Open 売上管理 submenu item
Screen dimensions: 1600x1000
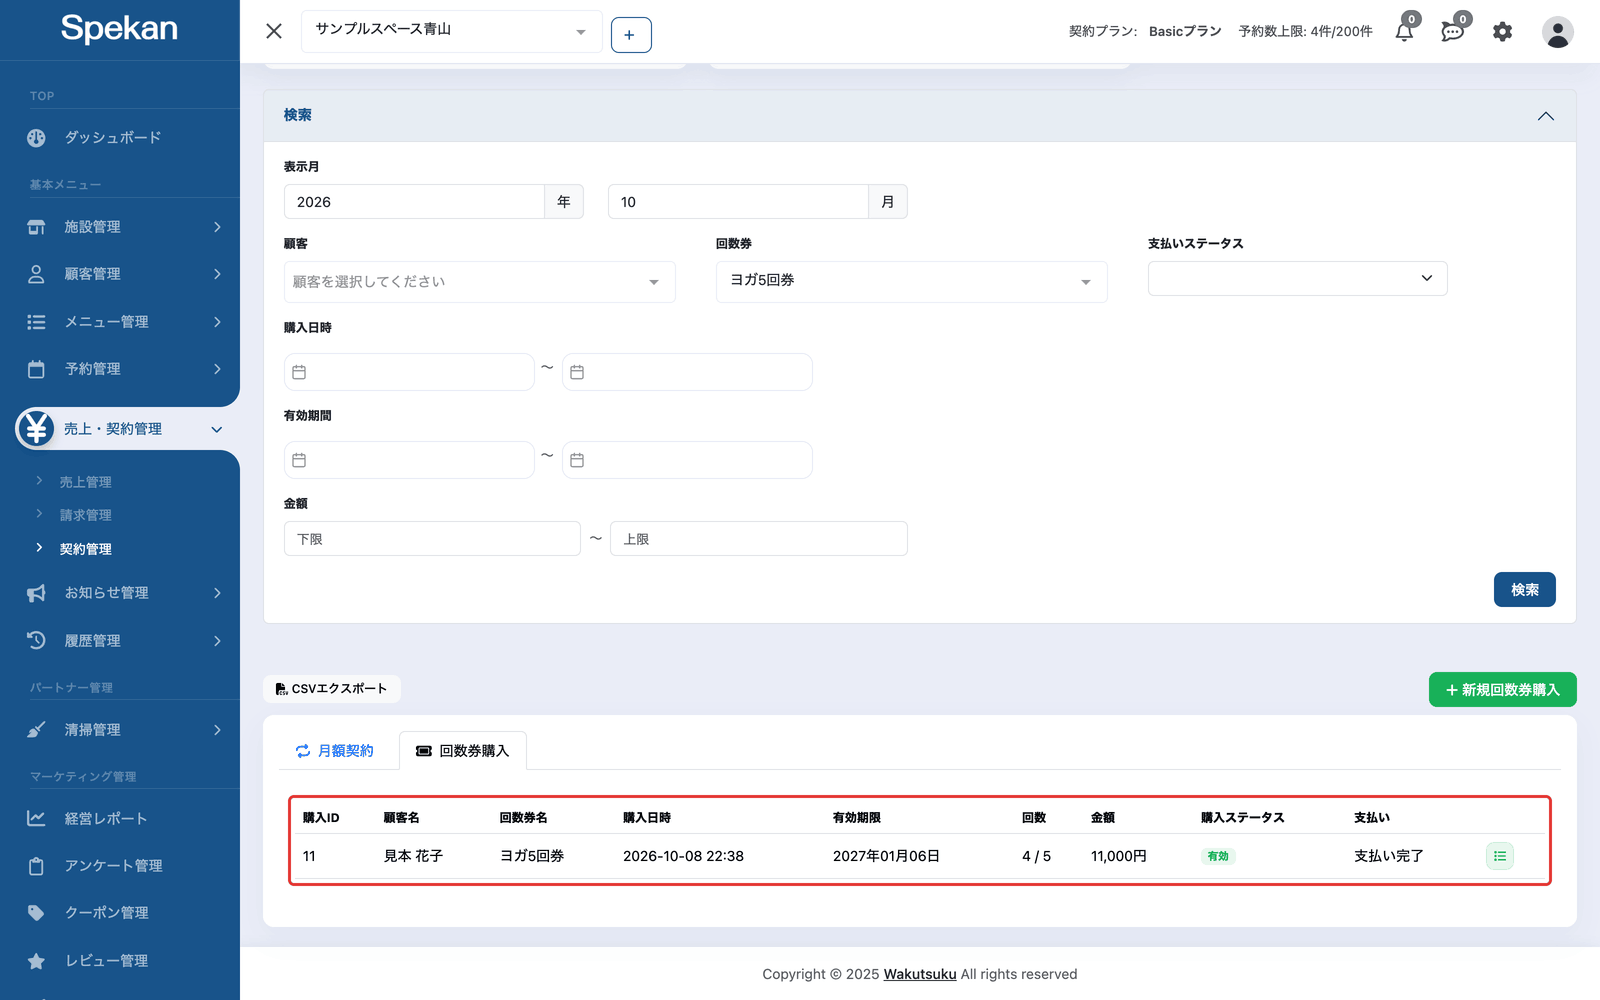pos(85,482)
